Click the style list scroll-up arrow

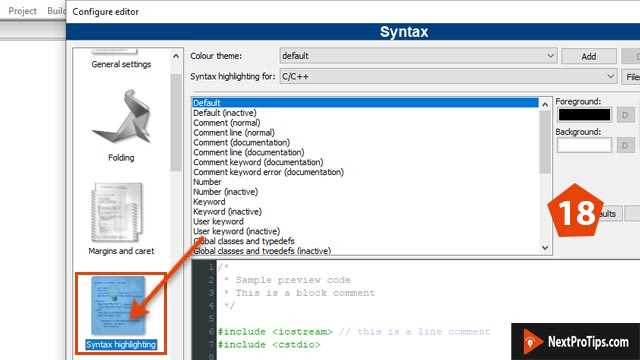coord(545,105)
